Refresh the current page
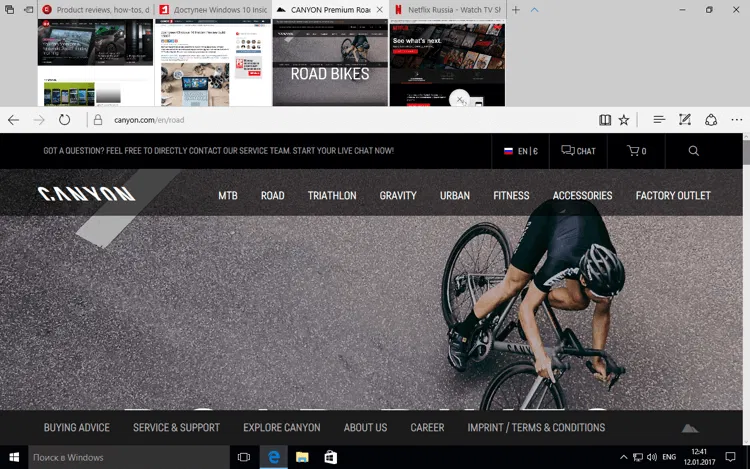 [x=65, y=120]
